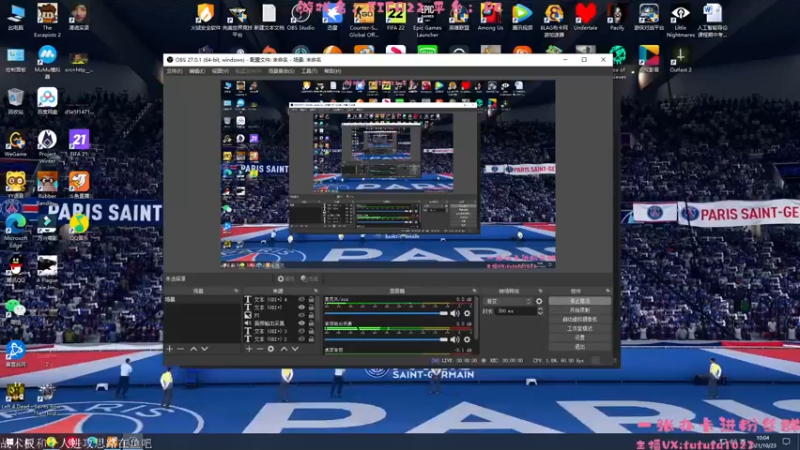Open the This PC desktop icon
The height and width of the screenshot is (450, 800).
click(x=16, y=16)
